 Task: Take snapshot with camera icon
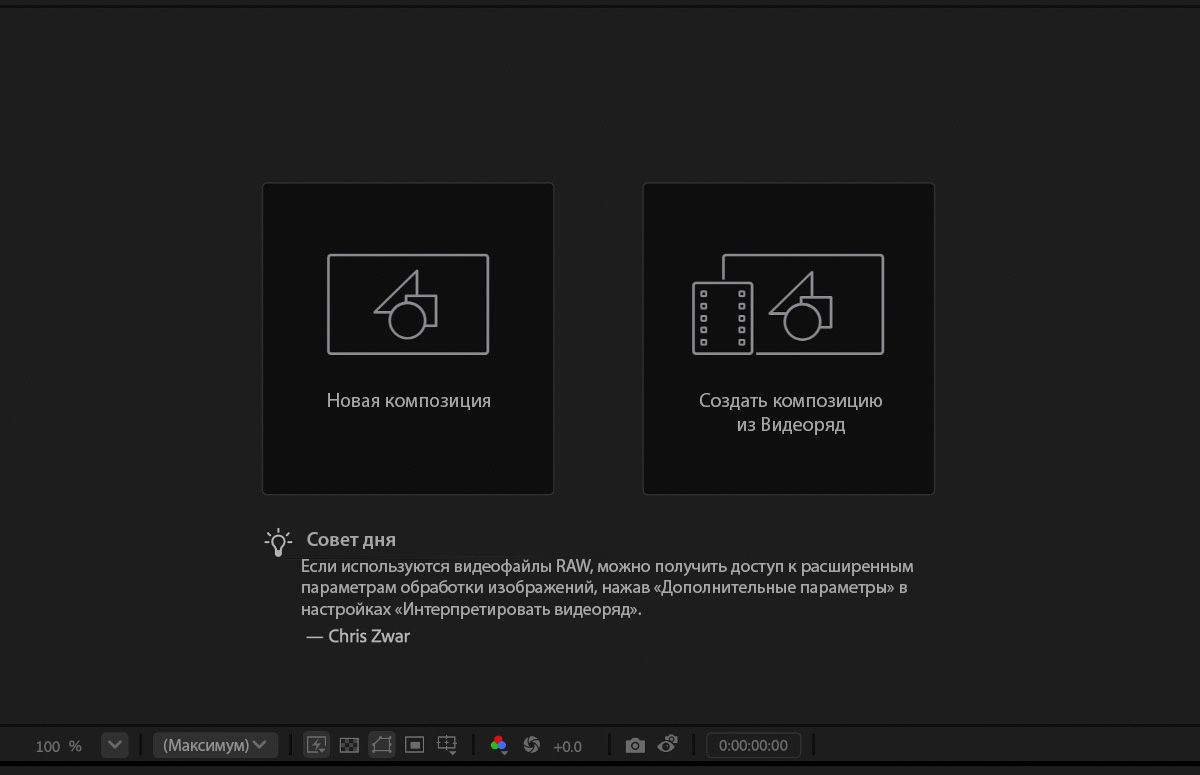tap(635, 745)
